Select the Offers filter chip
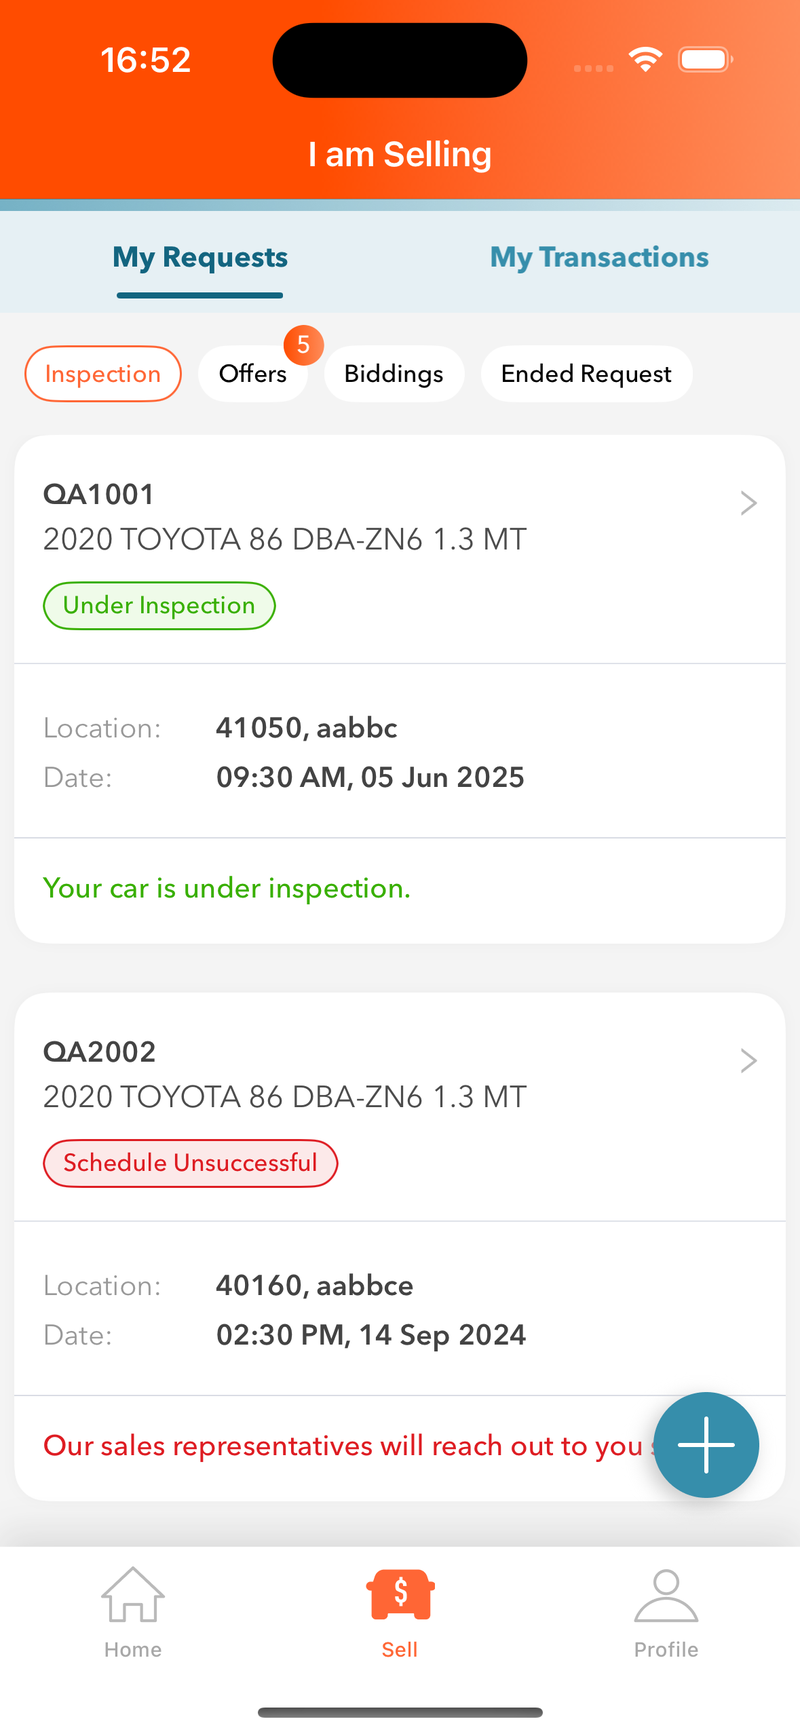 253,374
